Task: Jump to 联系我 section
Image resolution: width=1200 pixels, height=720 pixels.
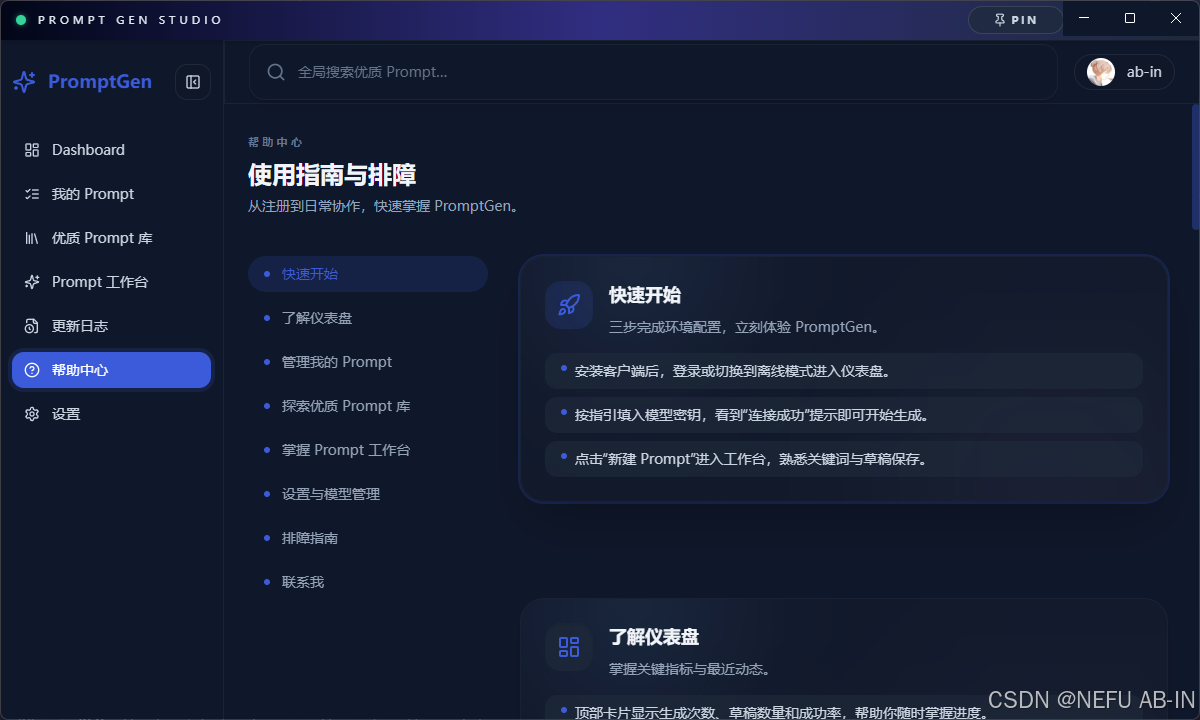Action: (x=368, y=582)
